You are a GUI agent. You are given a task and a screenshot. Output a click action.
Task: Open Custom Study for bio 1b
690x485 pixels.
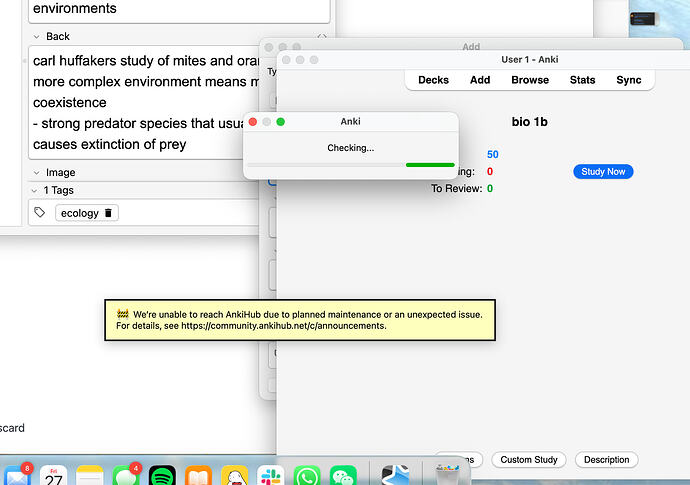tap(529, 459)
